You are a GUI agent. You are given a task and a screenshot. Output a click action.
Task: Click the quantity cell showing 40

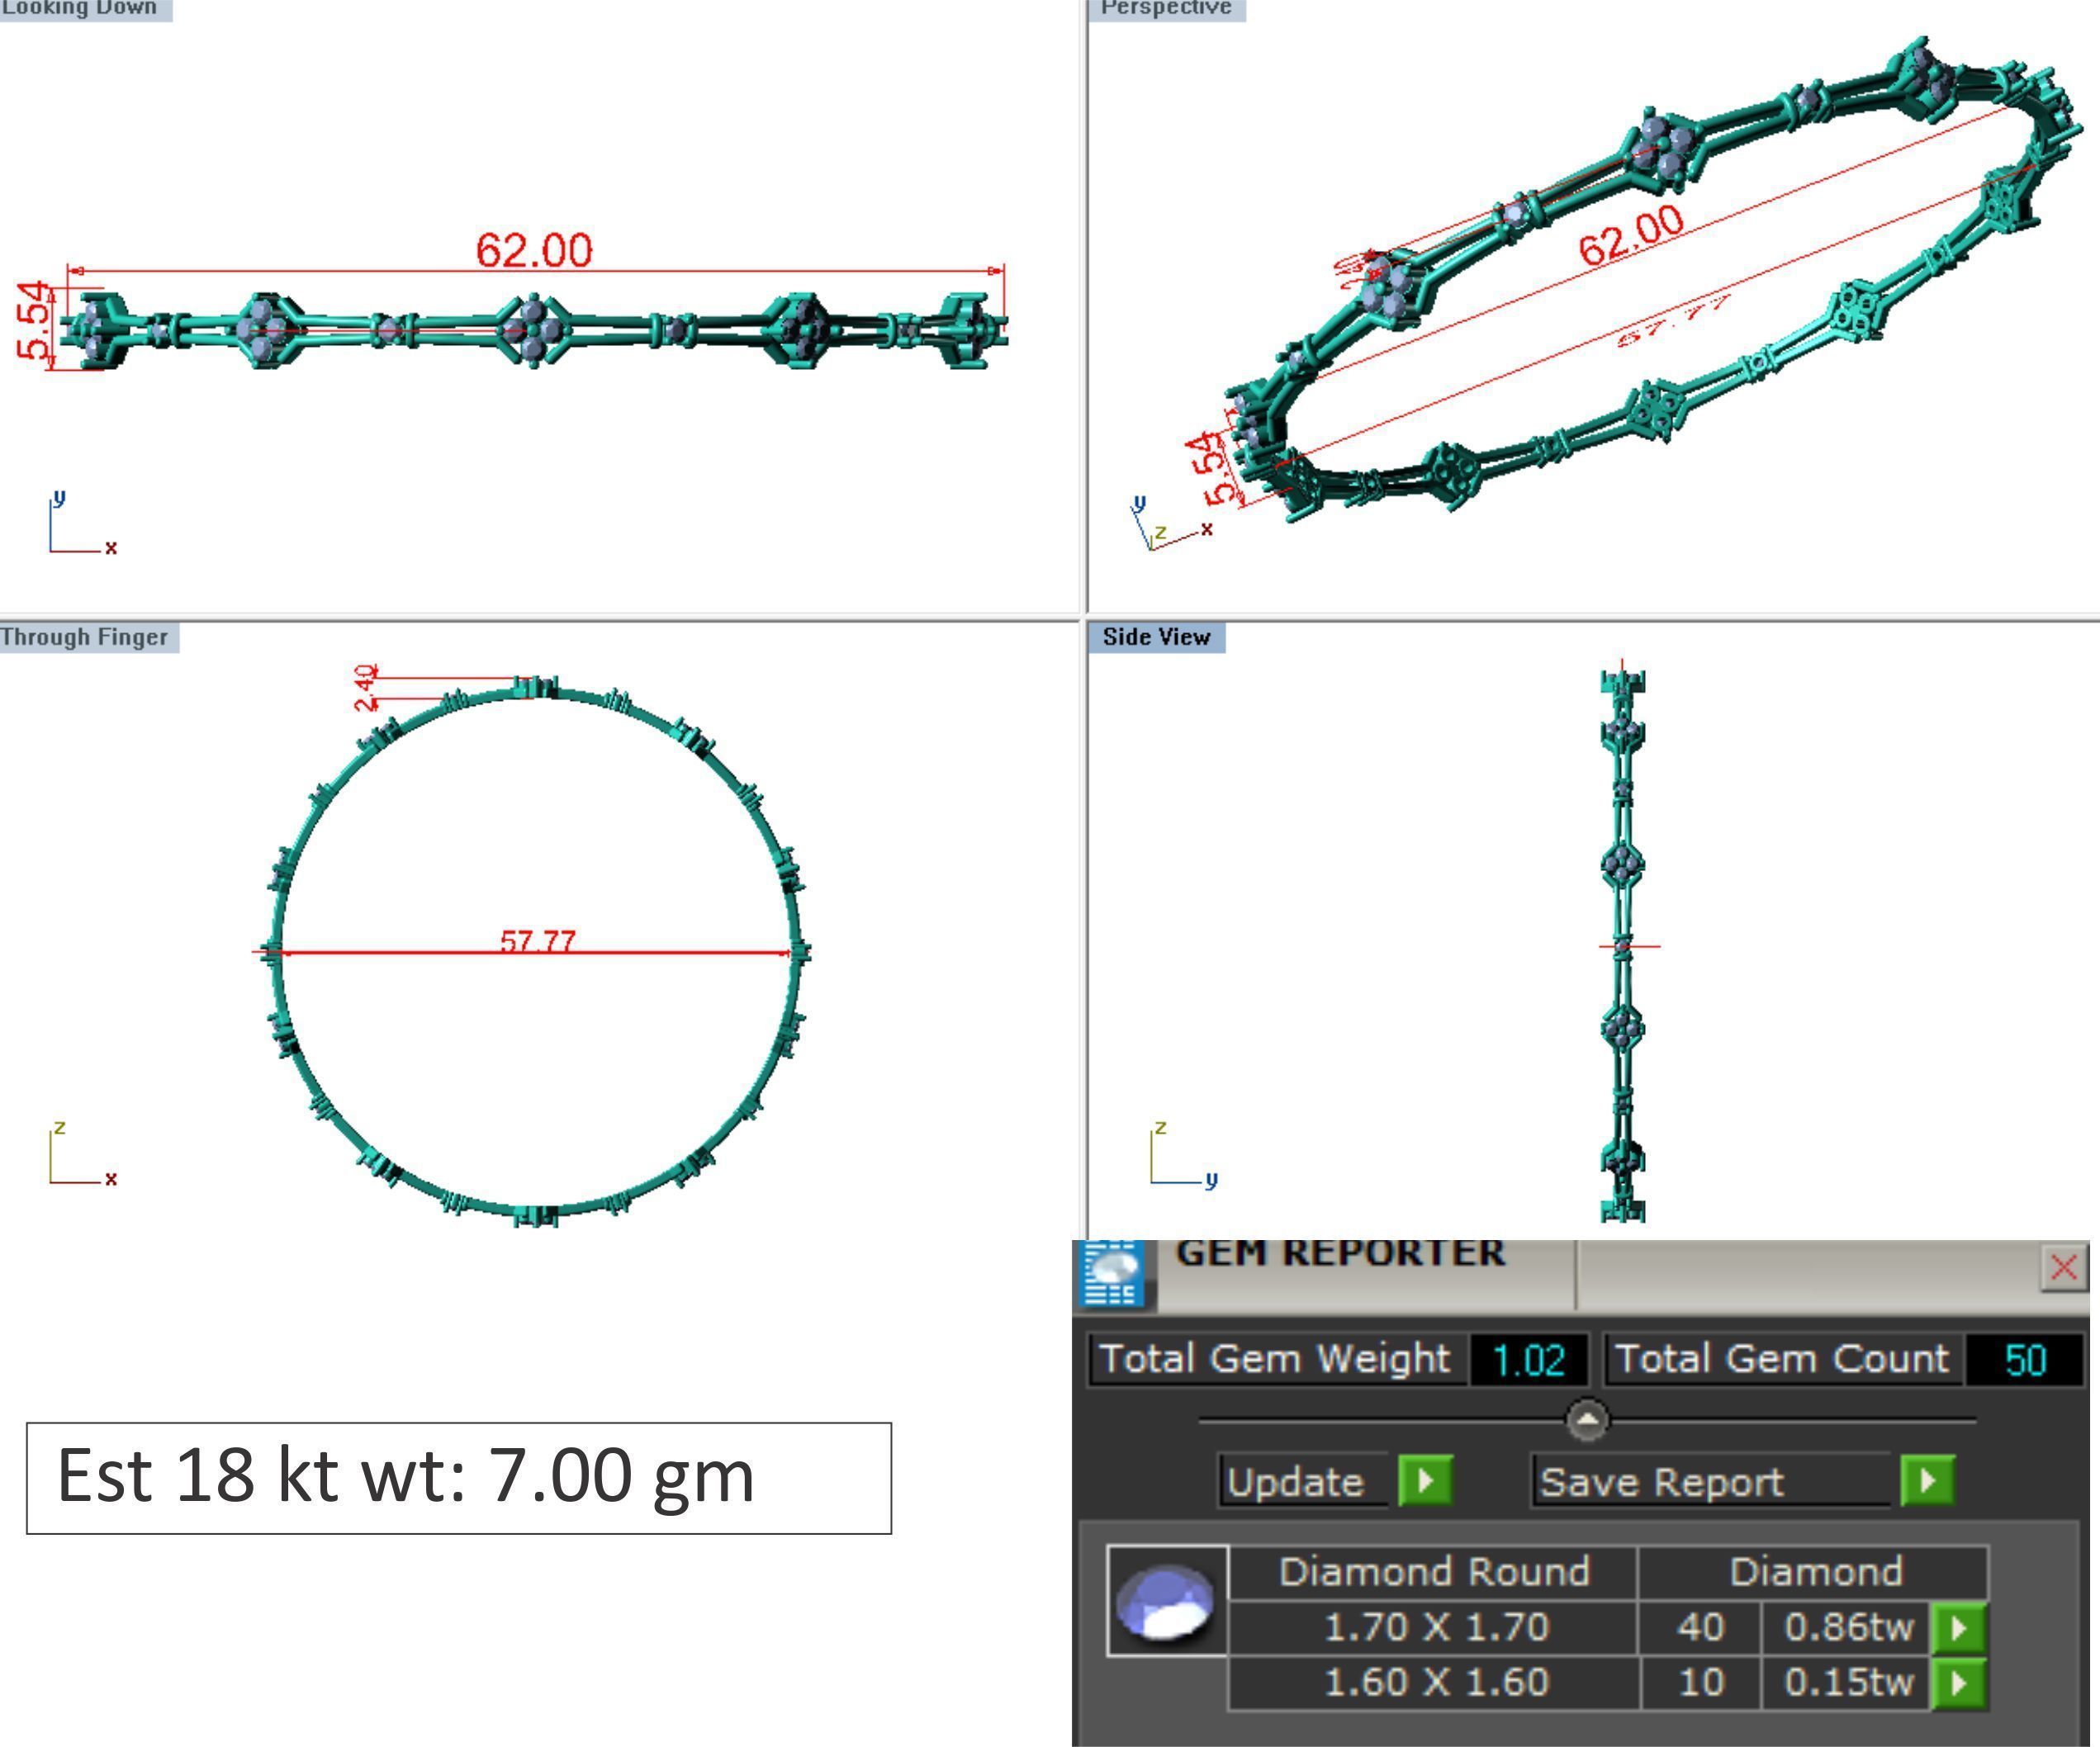(x=1700, y=1627)
